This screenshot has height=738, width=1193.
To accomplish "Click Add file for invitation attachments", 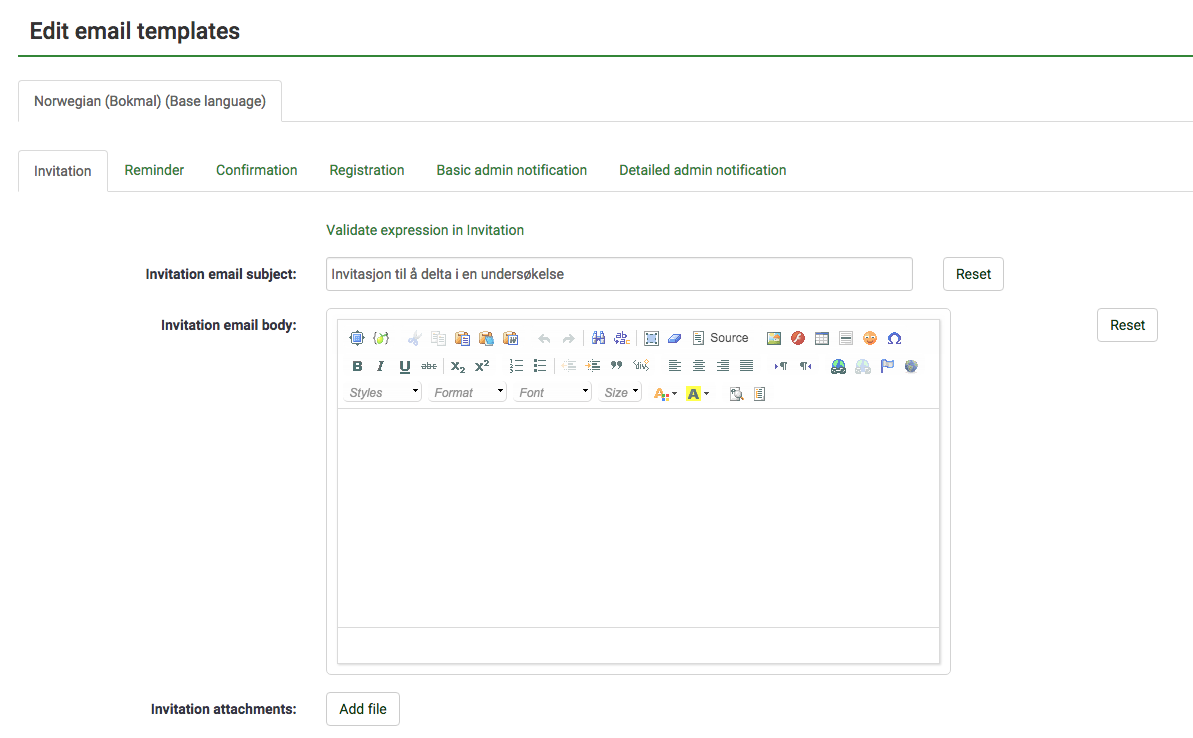I will click(x=362, y=709).
